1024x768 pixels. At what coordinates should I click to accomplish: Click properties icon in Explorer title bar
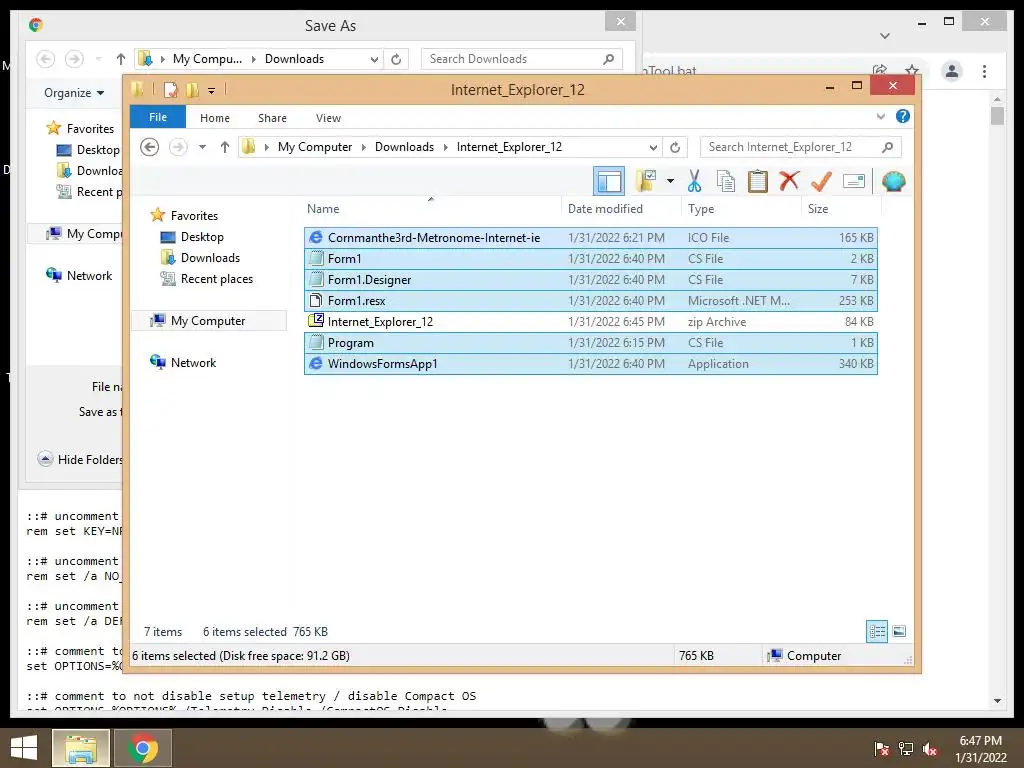(170, 90)
